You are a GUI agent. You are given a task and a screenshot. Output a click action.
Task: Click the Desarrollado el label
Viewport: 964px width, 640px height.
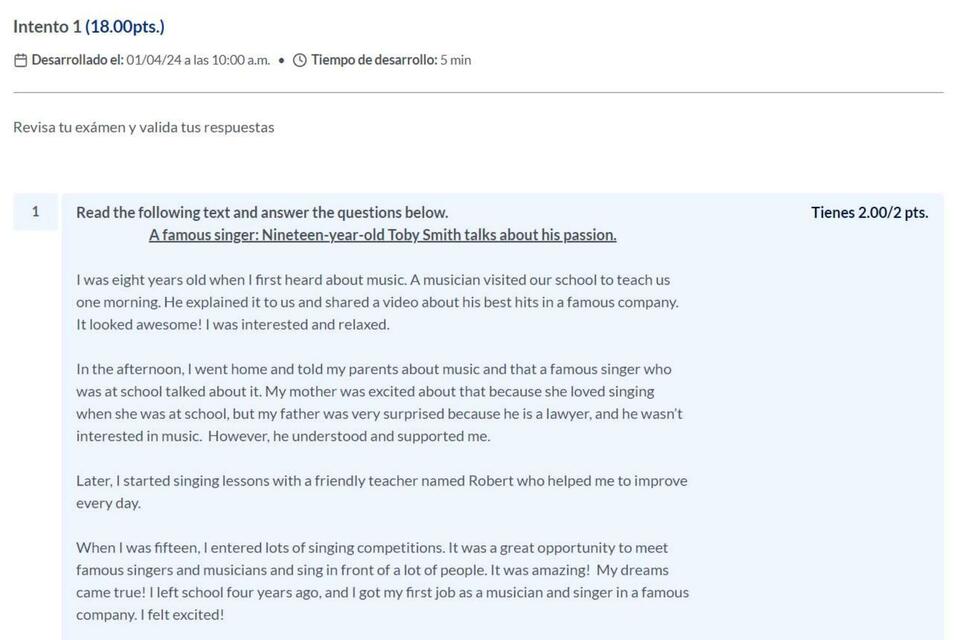77,60
